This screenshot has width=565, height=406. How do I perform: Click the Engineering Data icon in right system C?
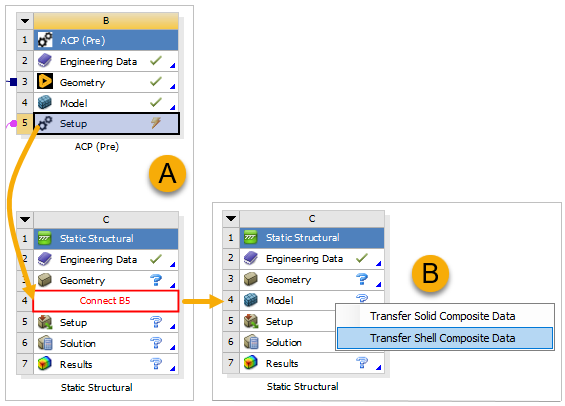click(x=251, y=258)
